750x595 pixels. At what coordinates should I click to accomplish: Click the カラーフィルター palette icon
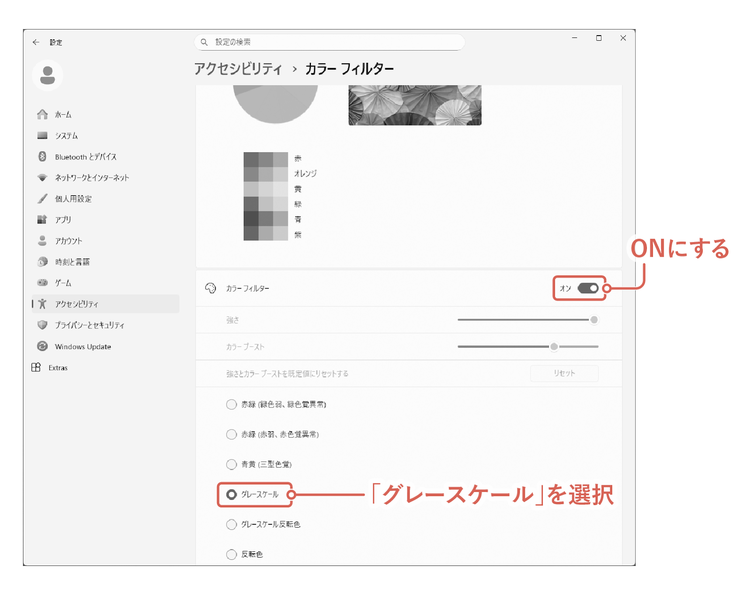coord(210,288)
